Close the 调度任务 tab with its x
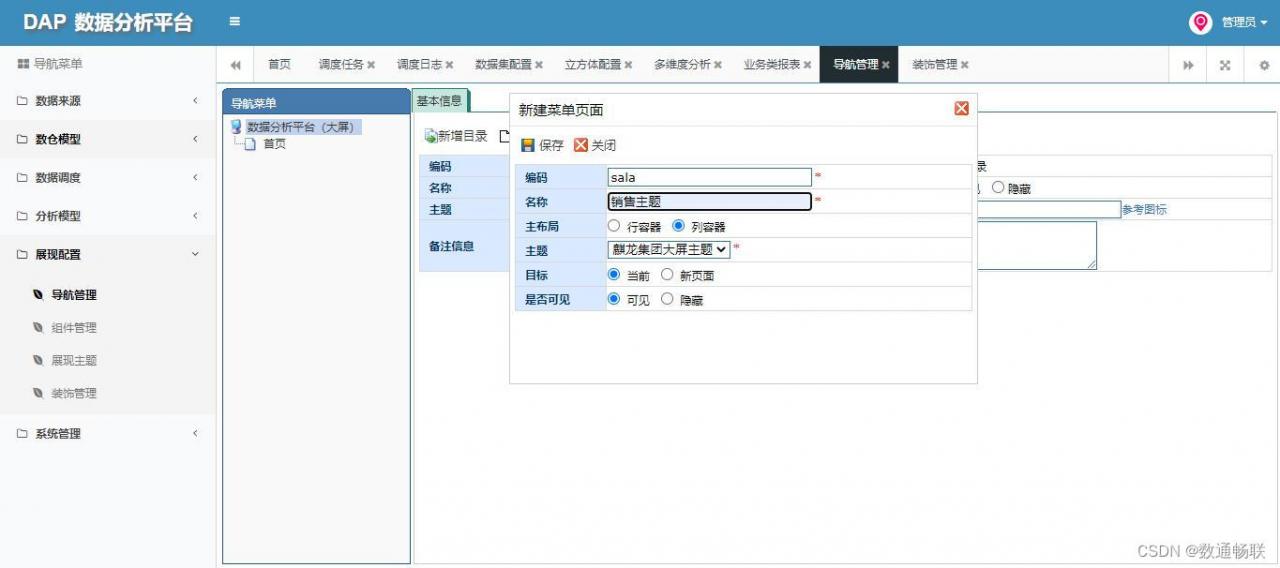Screen dimensions: 1280x568 tap(371, 65)
